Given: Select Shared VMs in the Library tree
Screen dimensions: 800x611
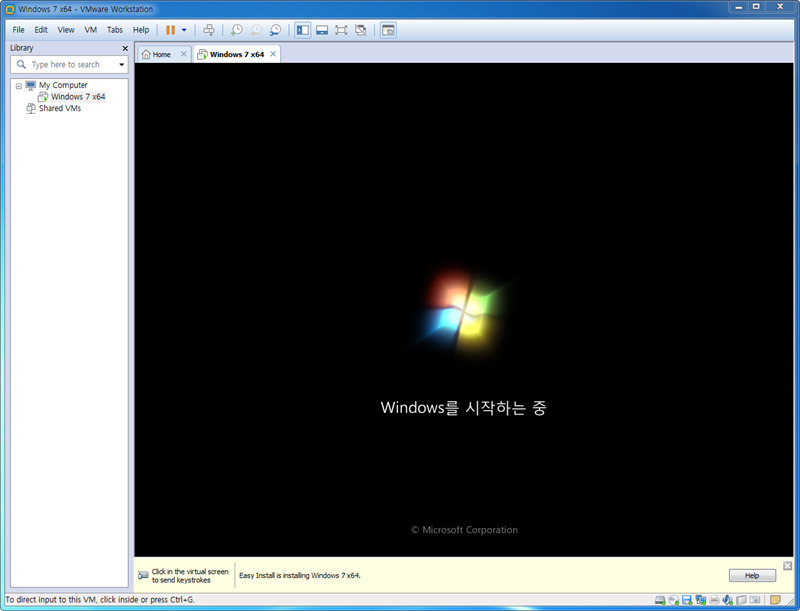Looking at the screenshot, I should (60, 109).
